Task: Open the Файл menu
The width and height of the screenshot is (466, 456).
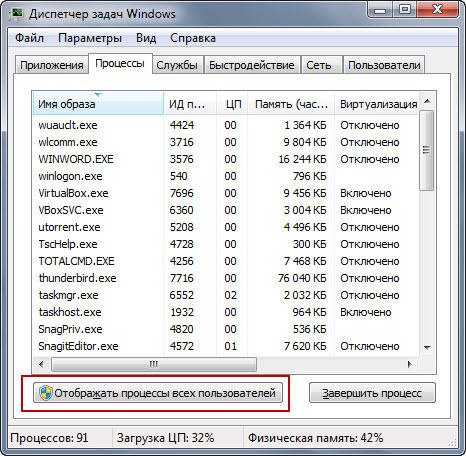Action: tap(29, 38)
